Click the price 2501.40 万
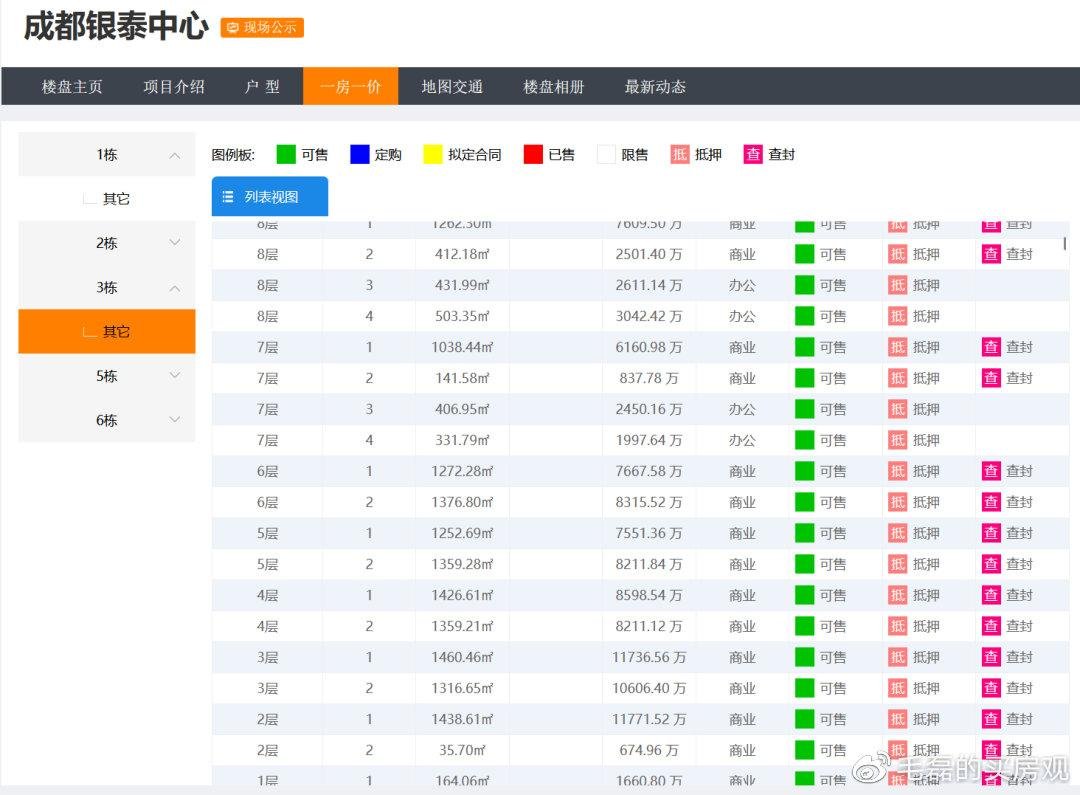This screenshot has height=795, width=1080. 649,254
